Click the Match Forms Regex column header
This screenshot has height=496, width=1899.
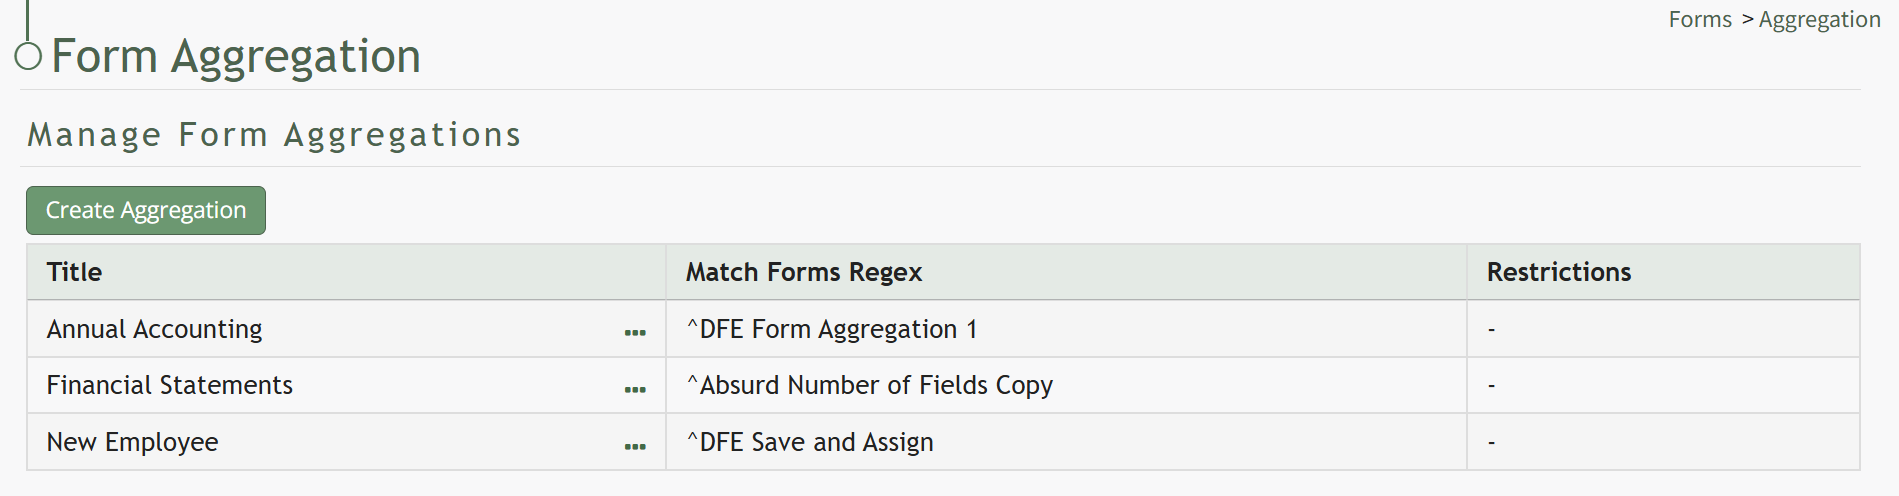(x=804, y=272)
